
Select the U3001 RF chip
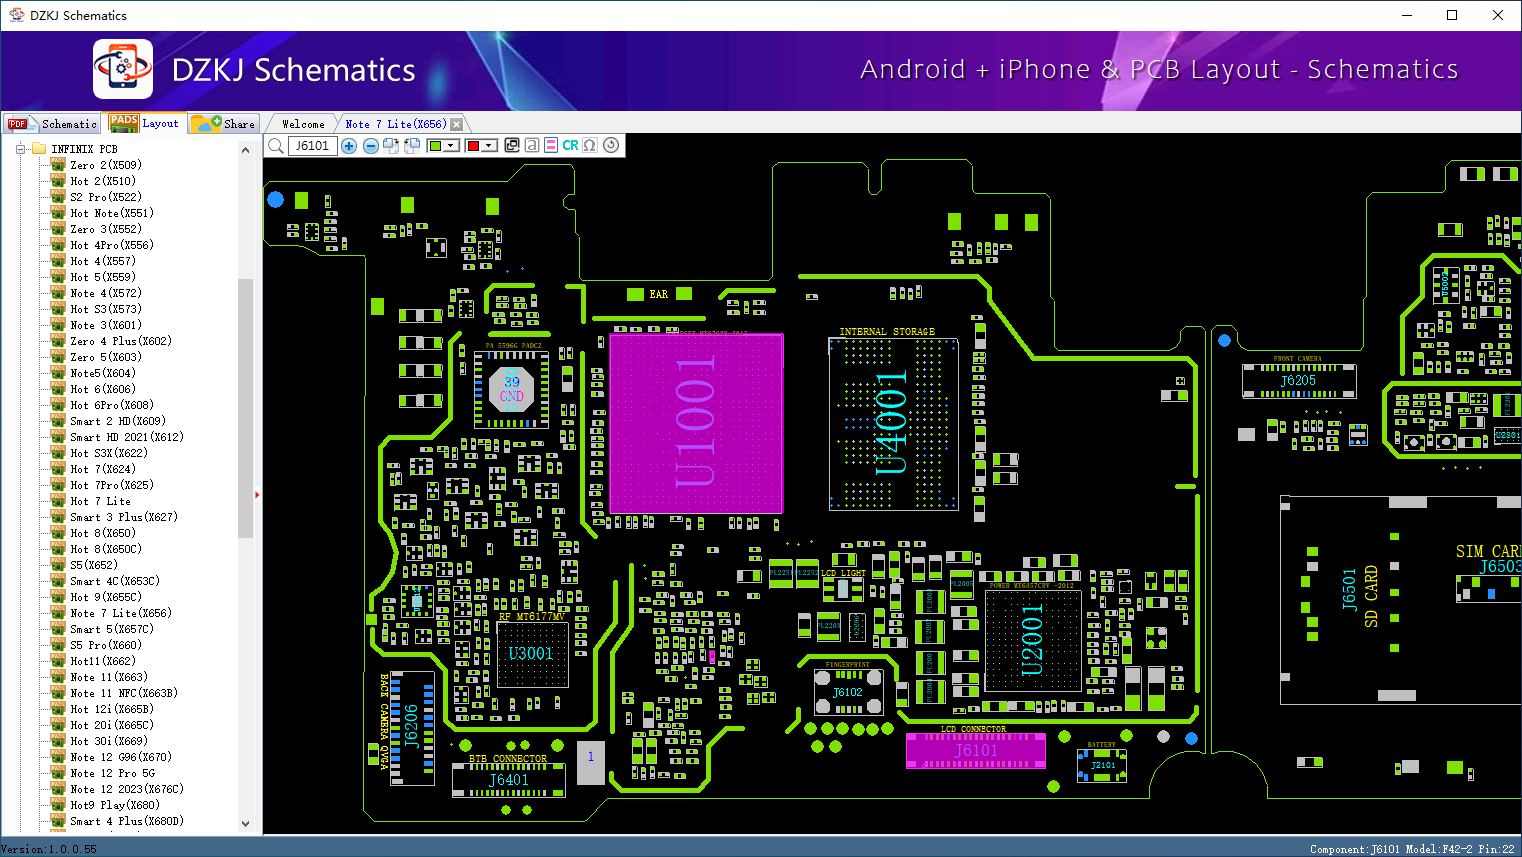click(531, 654)
